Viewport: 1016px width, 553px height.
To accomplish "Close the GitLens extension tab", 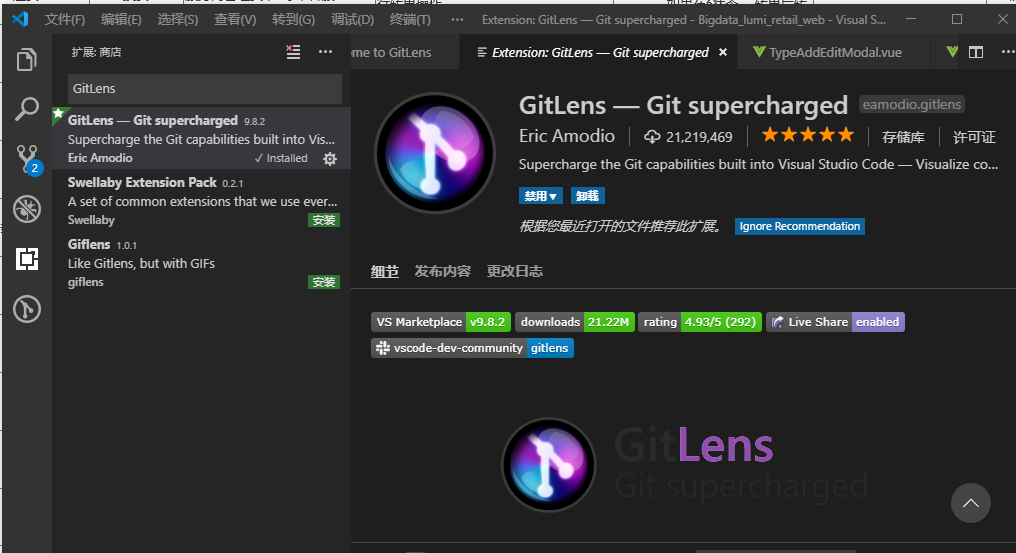I will pyautogui.click(x=723, y=53).
